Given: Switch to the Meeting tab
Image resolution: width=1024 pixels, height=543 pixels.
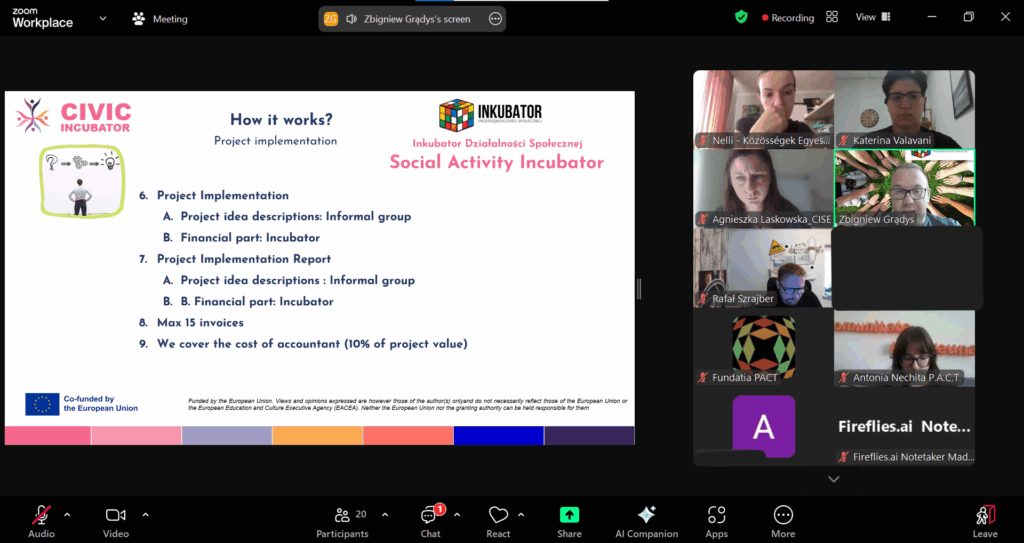Looking at the screenshot, I should [x=160, y=19].
